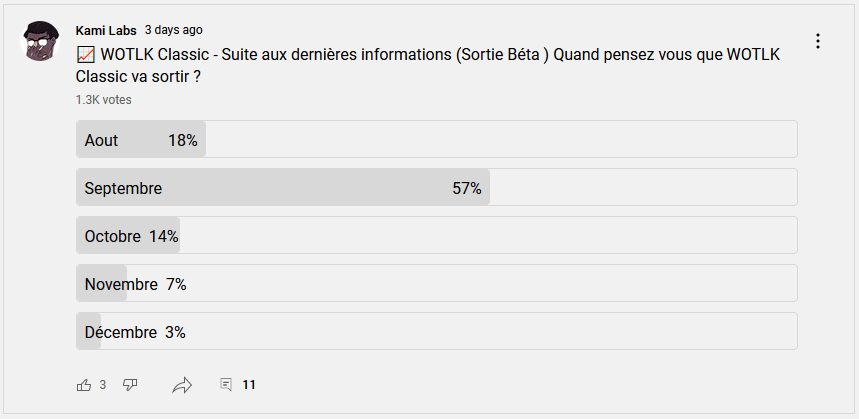Open the post options three-dot menu
The height and width of the screenshot is (419, 859).
click(x=818, y=41)
